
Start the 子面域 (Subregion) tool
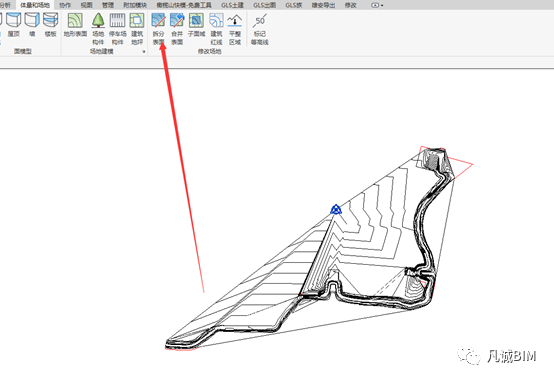pyautogui.click(x=196, y=24)
